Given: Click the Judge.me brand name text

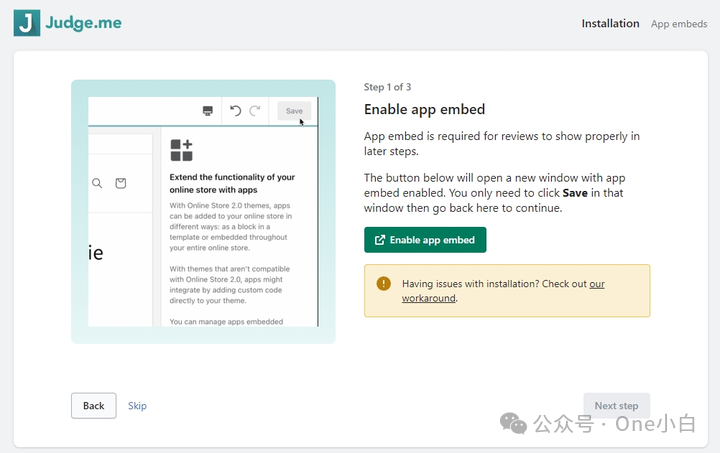Looking at the screenshot, I should tap(84, 23).
